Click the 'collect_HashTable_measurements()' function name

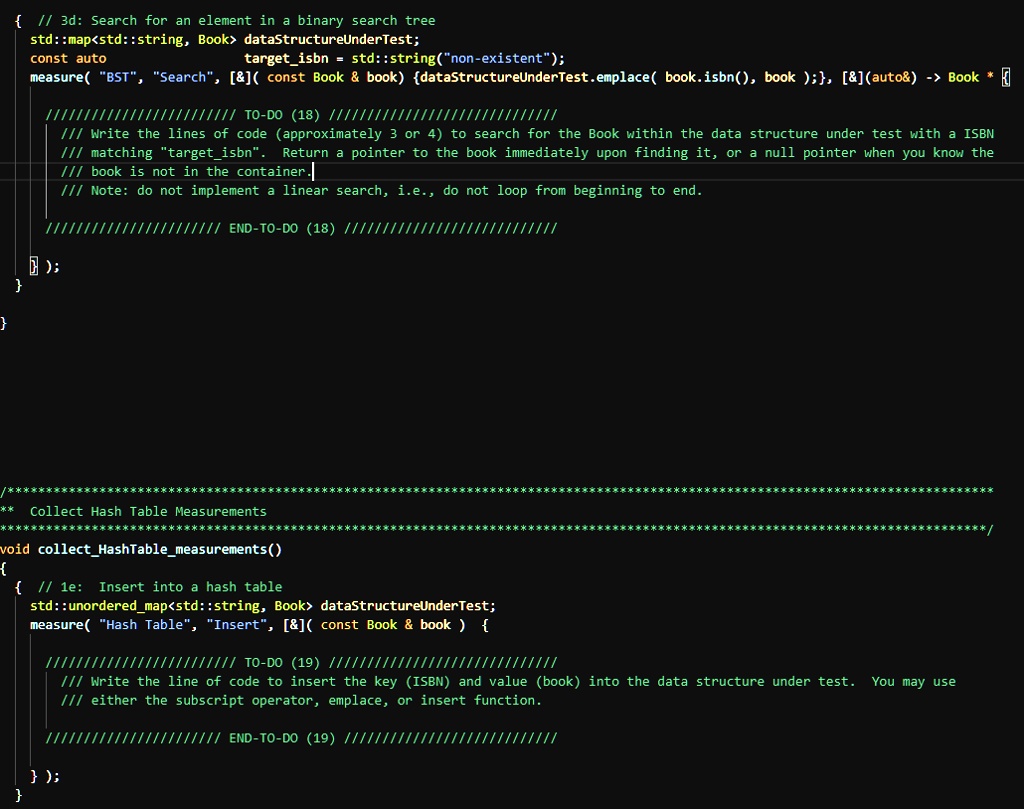(160, 549)
